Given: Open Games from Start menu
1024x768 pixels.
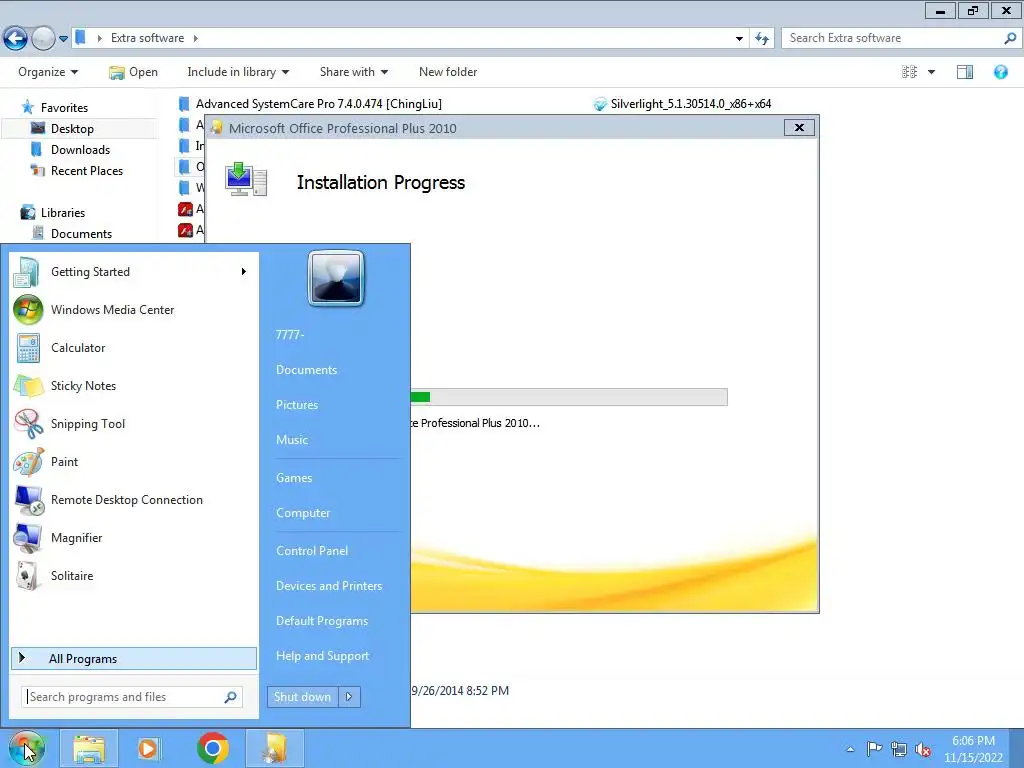Looking at the screenshot, I should coord(294,478).
